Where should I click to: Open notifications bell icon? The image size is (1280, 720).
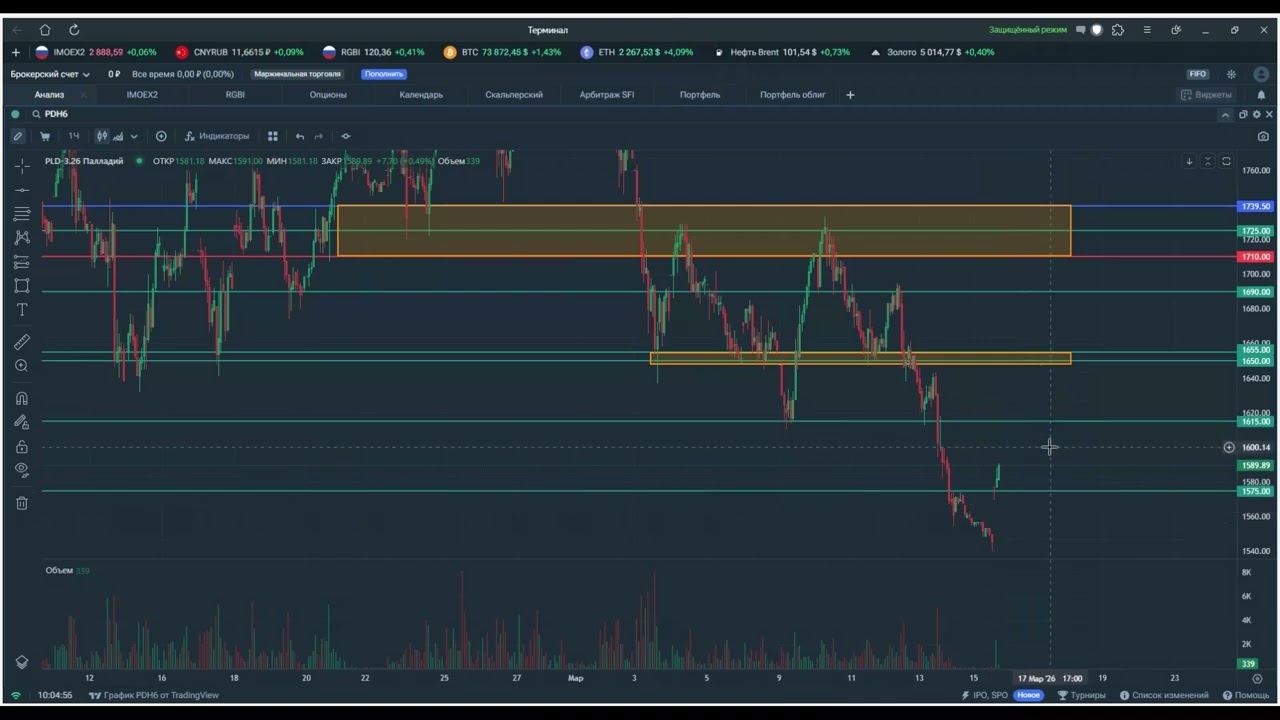click(1261, 95)
